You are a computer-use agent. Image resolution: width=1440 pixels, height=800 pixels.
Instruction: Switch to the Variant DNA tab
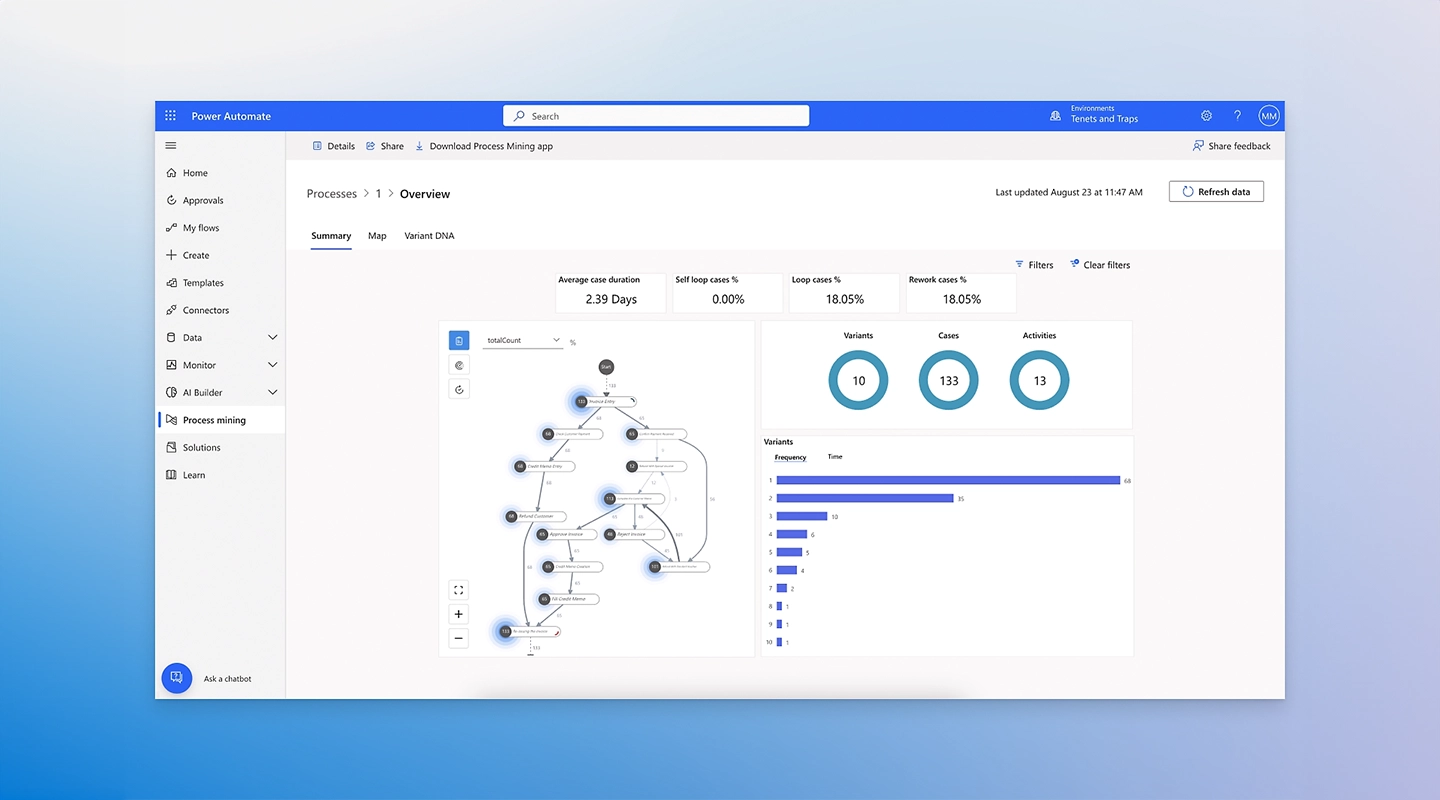click(x=429, y=236)
